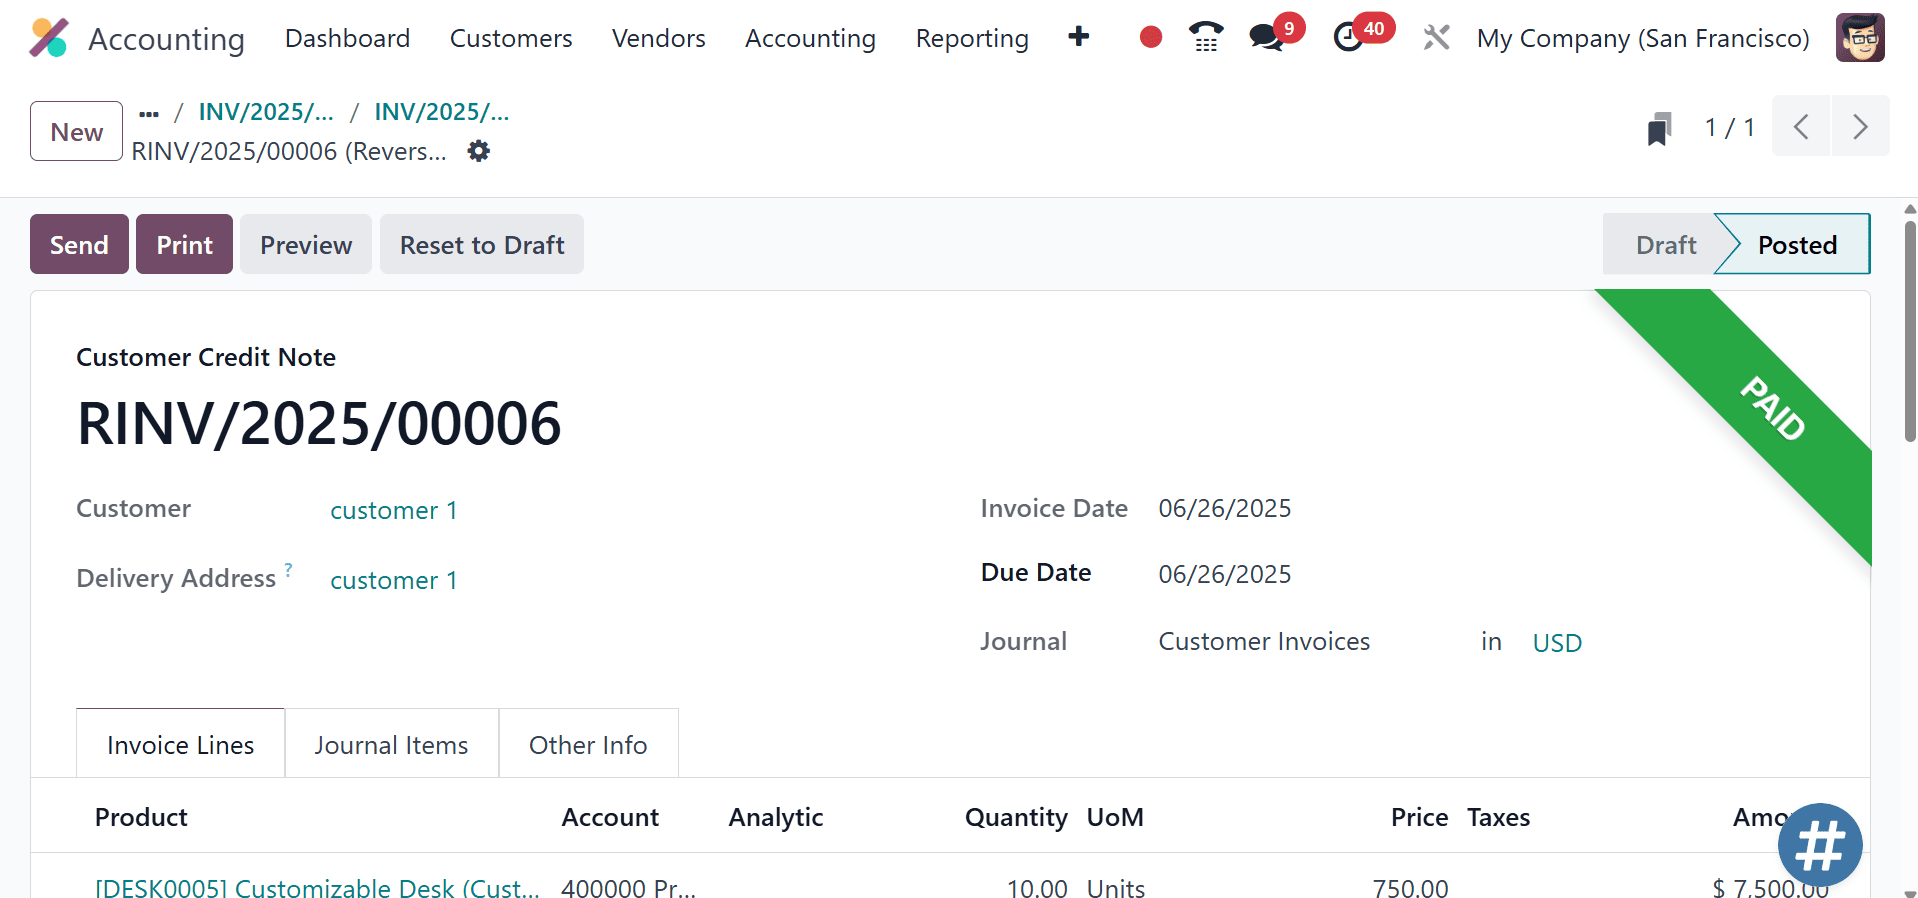This screenshot has height=898, width=1918.
Task: Click the Send button
Action: coord(79,244)
